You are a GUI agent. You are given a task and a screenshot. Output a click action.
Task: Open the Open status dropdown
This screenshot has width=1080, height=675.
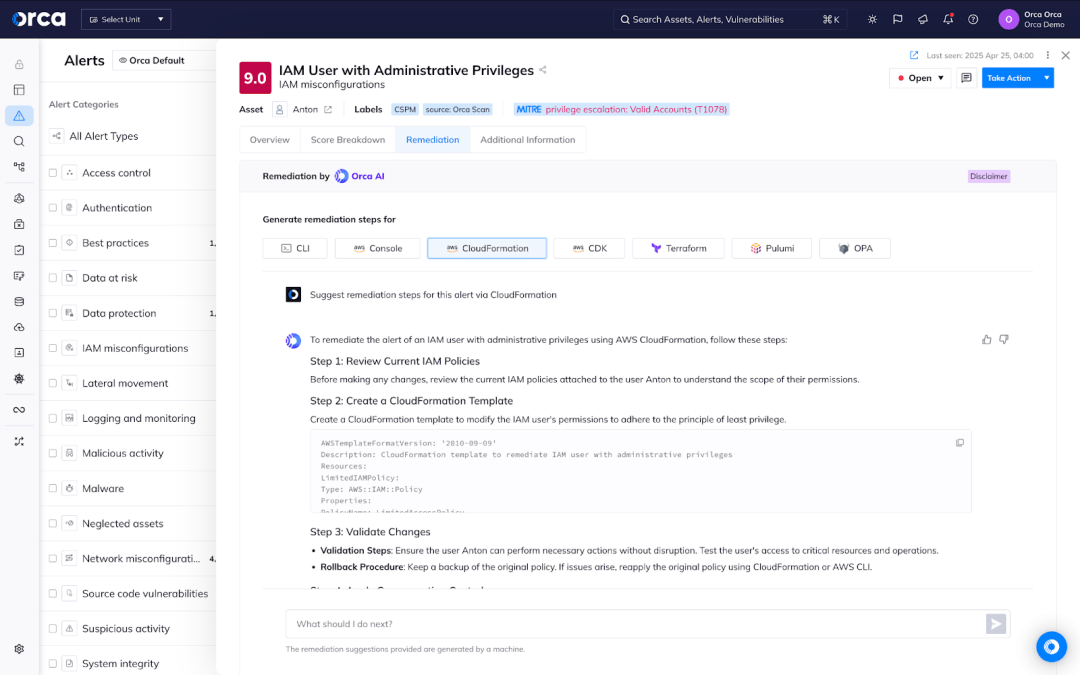(920, 78)
